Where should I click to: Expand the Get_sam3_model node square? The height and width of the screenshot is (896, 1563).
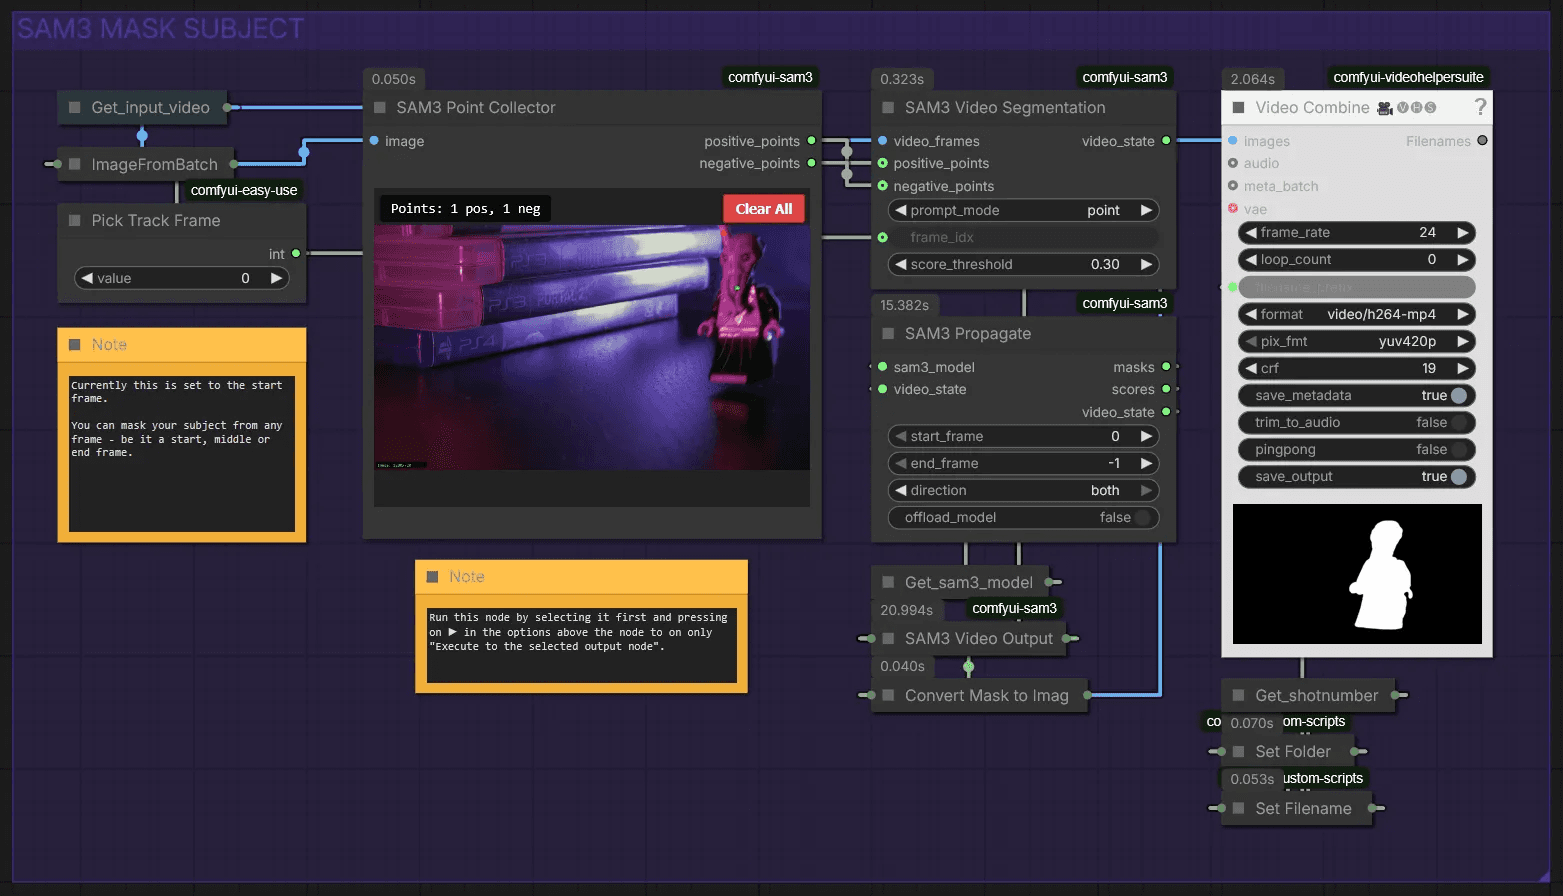point(888,582)
